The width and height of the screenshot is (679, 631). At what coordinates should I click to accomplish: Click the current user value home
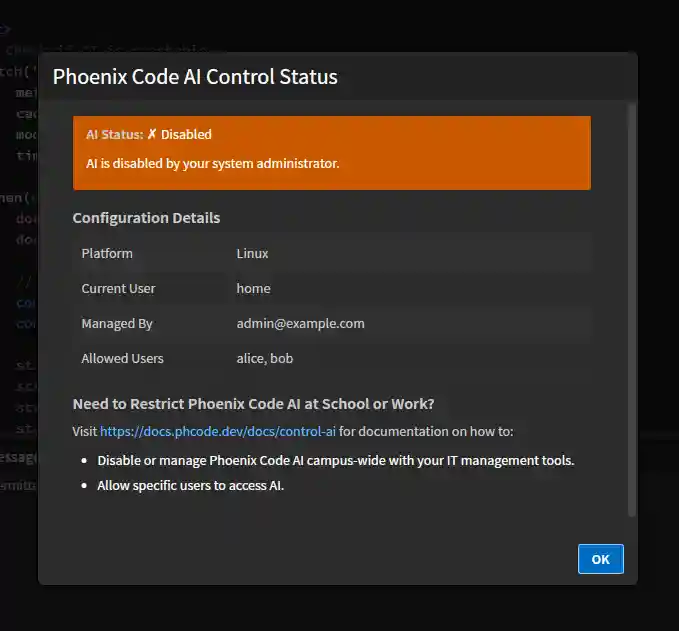[253, 289]
